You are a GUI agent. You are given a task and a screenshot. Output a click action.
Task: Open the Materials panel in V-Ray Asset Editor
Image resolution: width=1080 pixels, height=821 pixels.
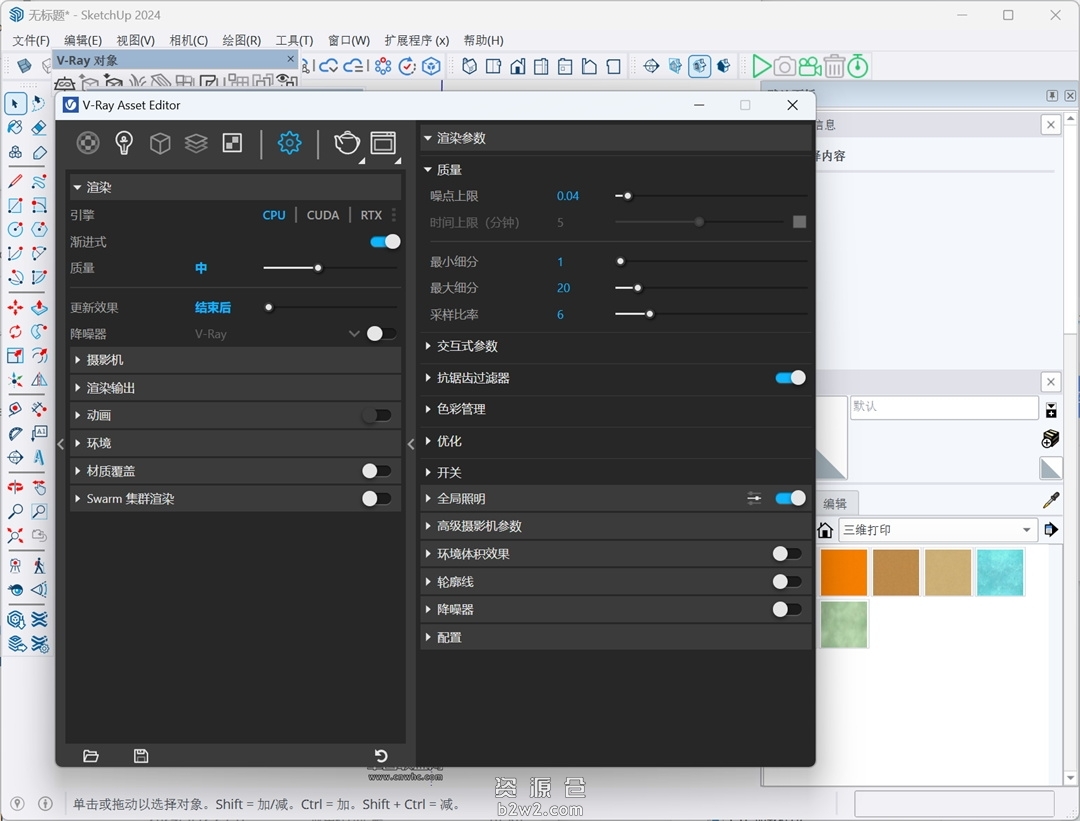point(87,142)
